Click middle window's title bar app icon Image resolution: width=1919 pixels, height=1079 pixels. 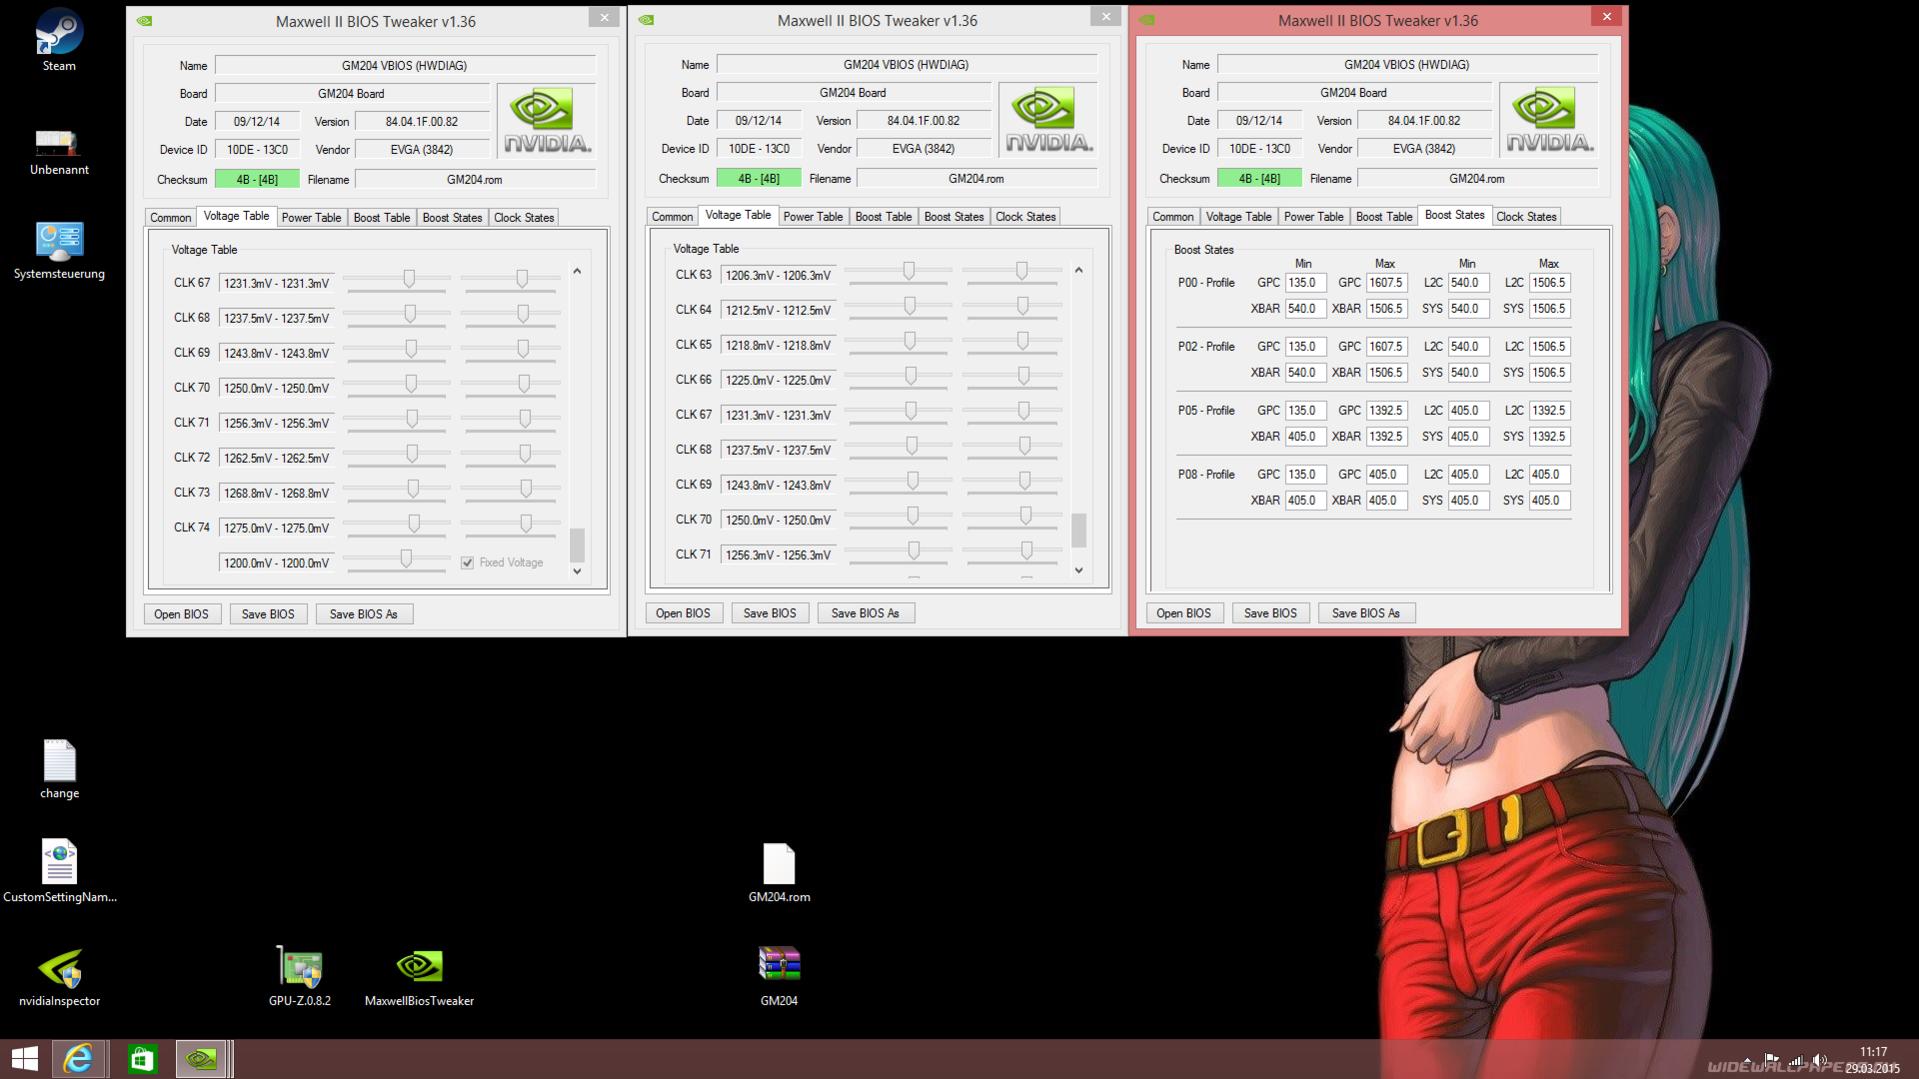[647, 19]
